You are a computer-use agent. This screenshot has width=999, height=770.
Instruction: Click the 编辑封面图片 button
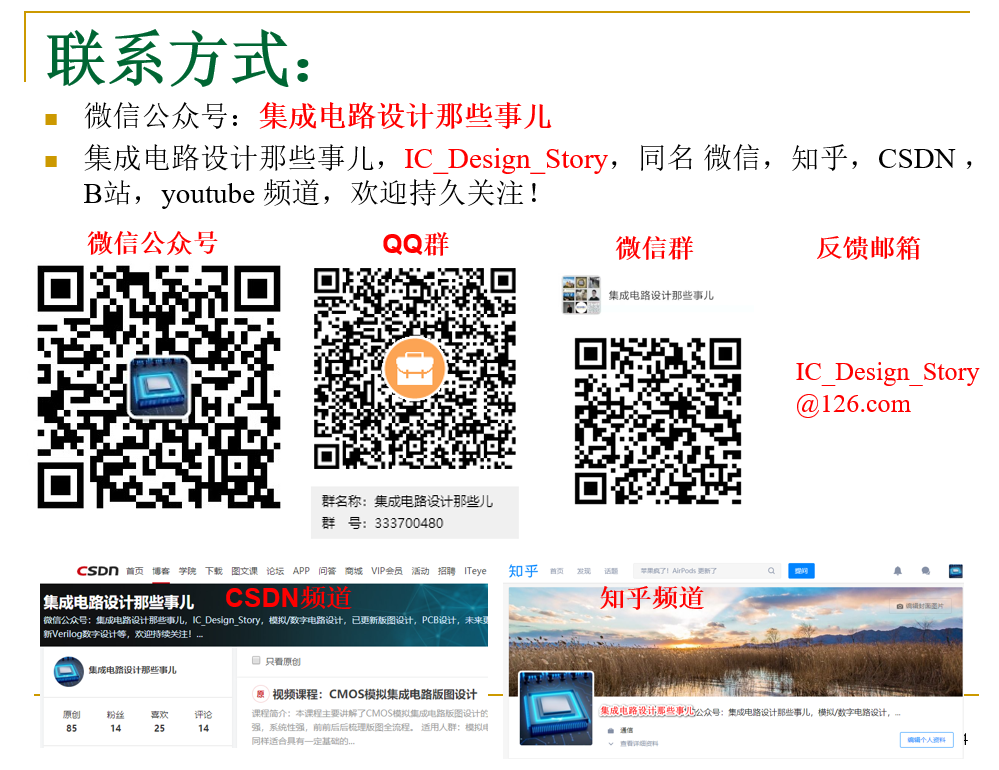coord(920,606)
